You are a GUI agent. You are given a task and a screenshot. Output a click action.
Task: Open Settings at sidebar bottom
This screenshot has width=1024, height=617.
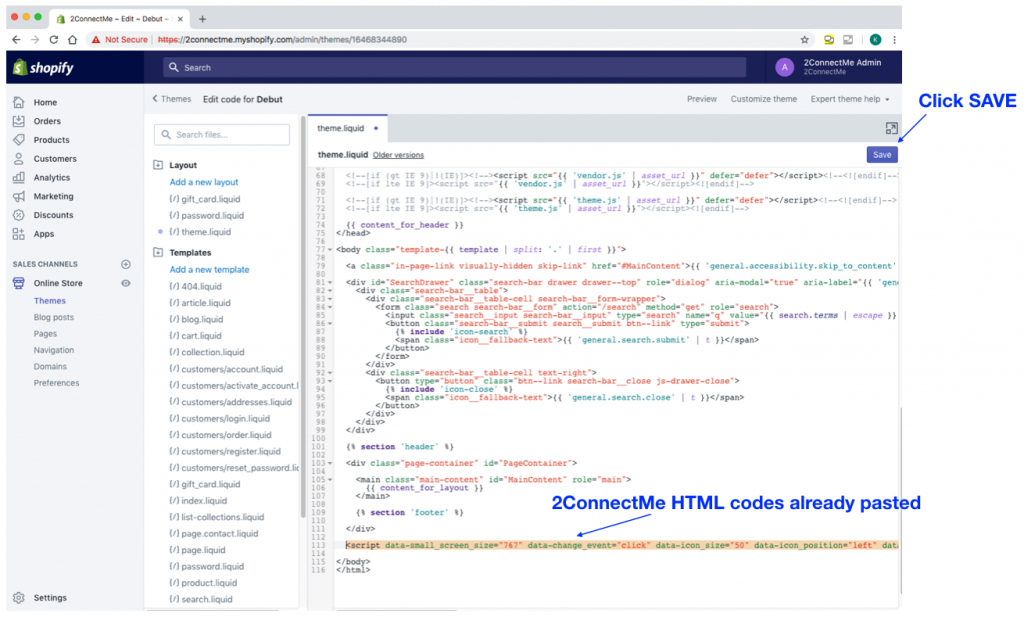tap(50, 597)
